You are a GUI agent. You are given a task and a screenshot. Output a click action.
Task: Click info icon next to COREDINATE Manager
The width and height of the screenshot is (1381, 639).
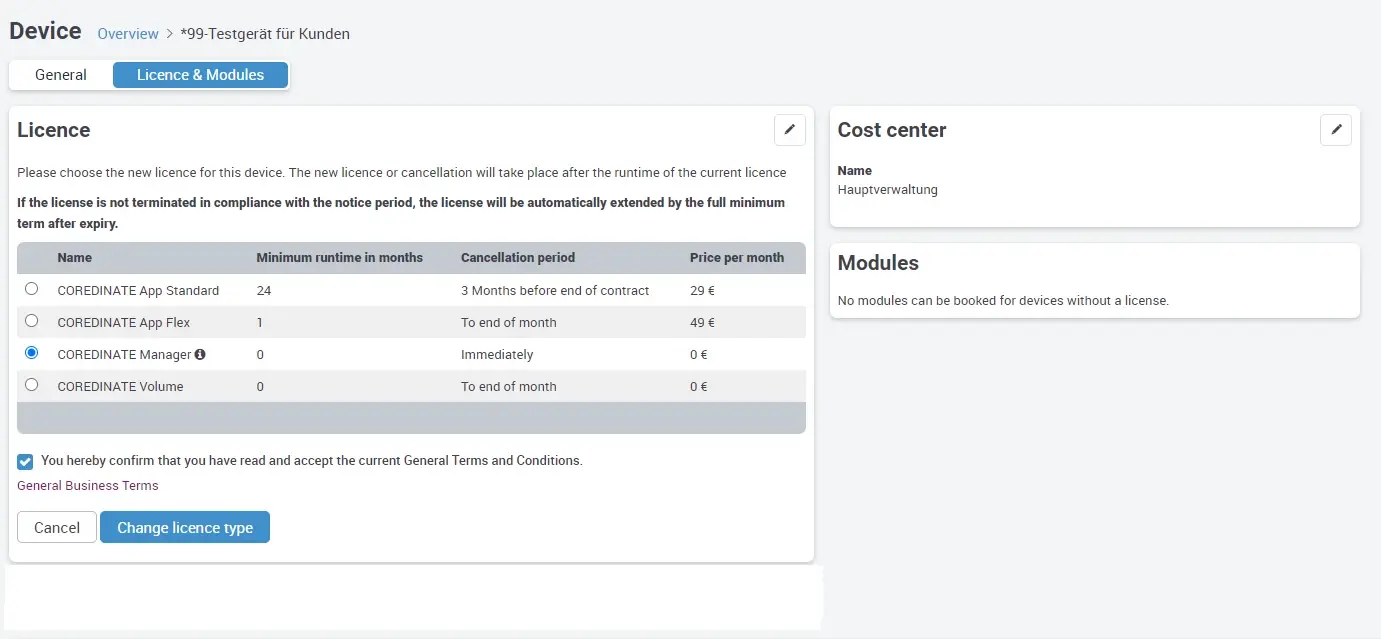click(200, 354)
